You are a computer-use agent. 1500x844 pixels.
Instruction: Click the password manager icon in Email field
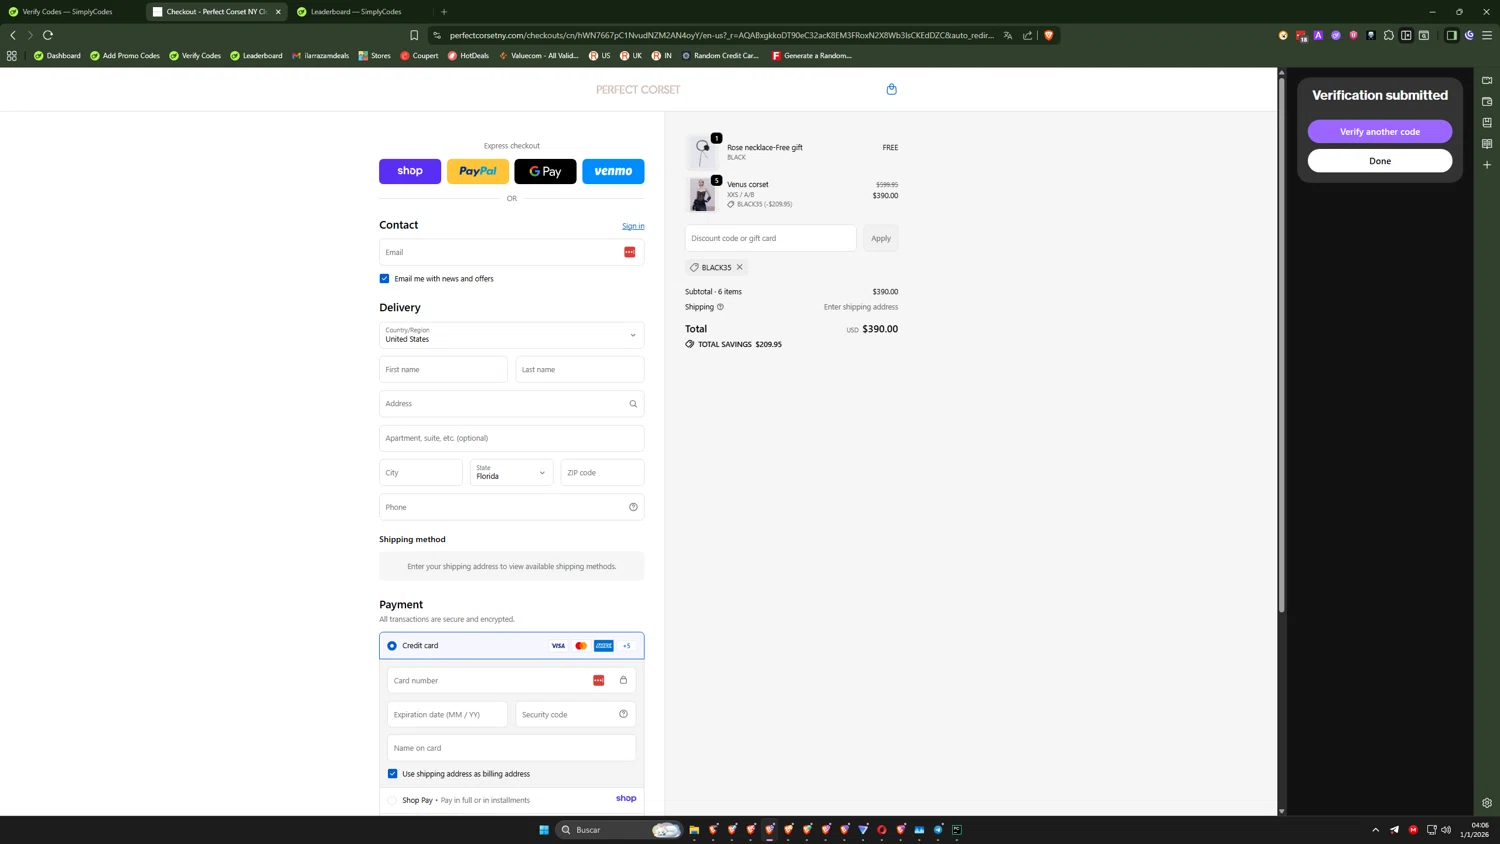tap(629, 252)
